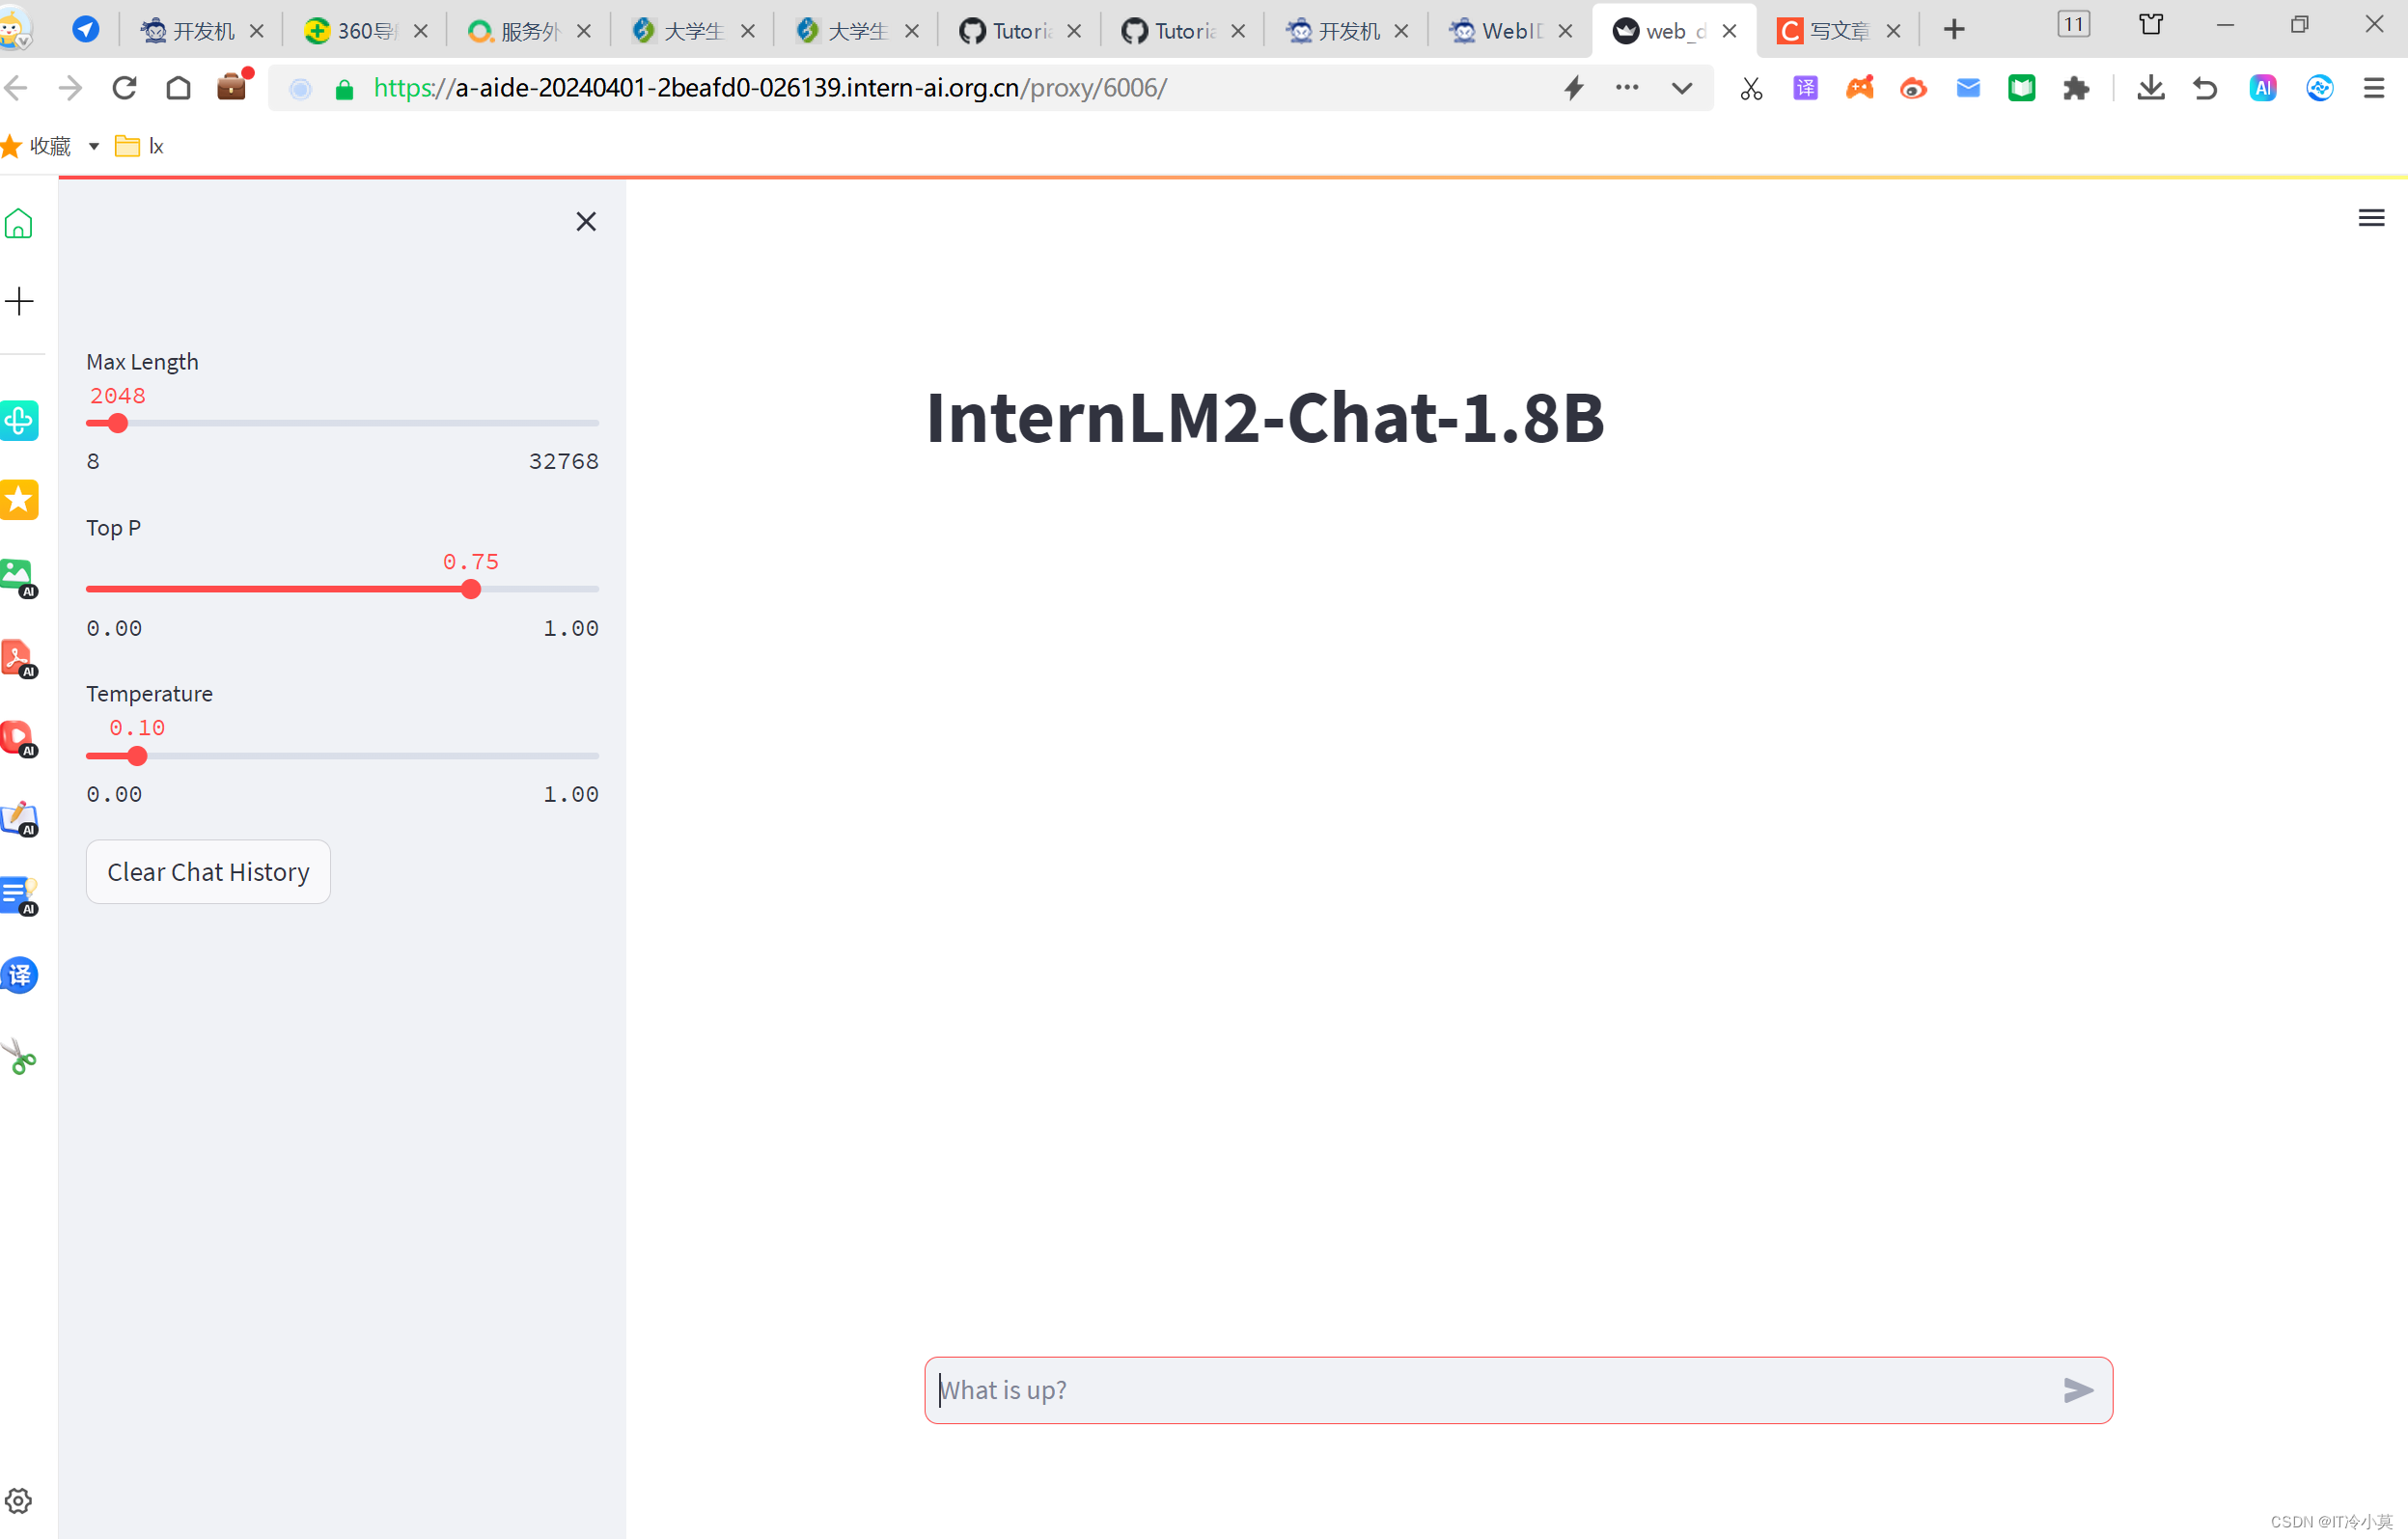Open the blue mail extension icon

(1968, 88)
